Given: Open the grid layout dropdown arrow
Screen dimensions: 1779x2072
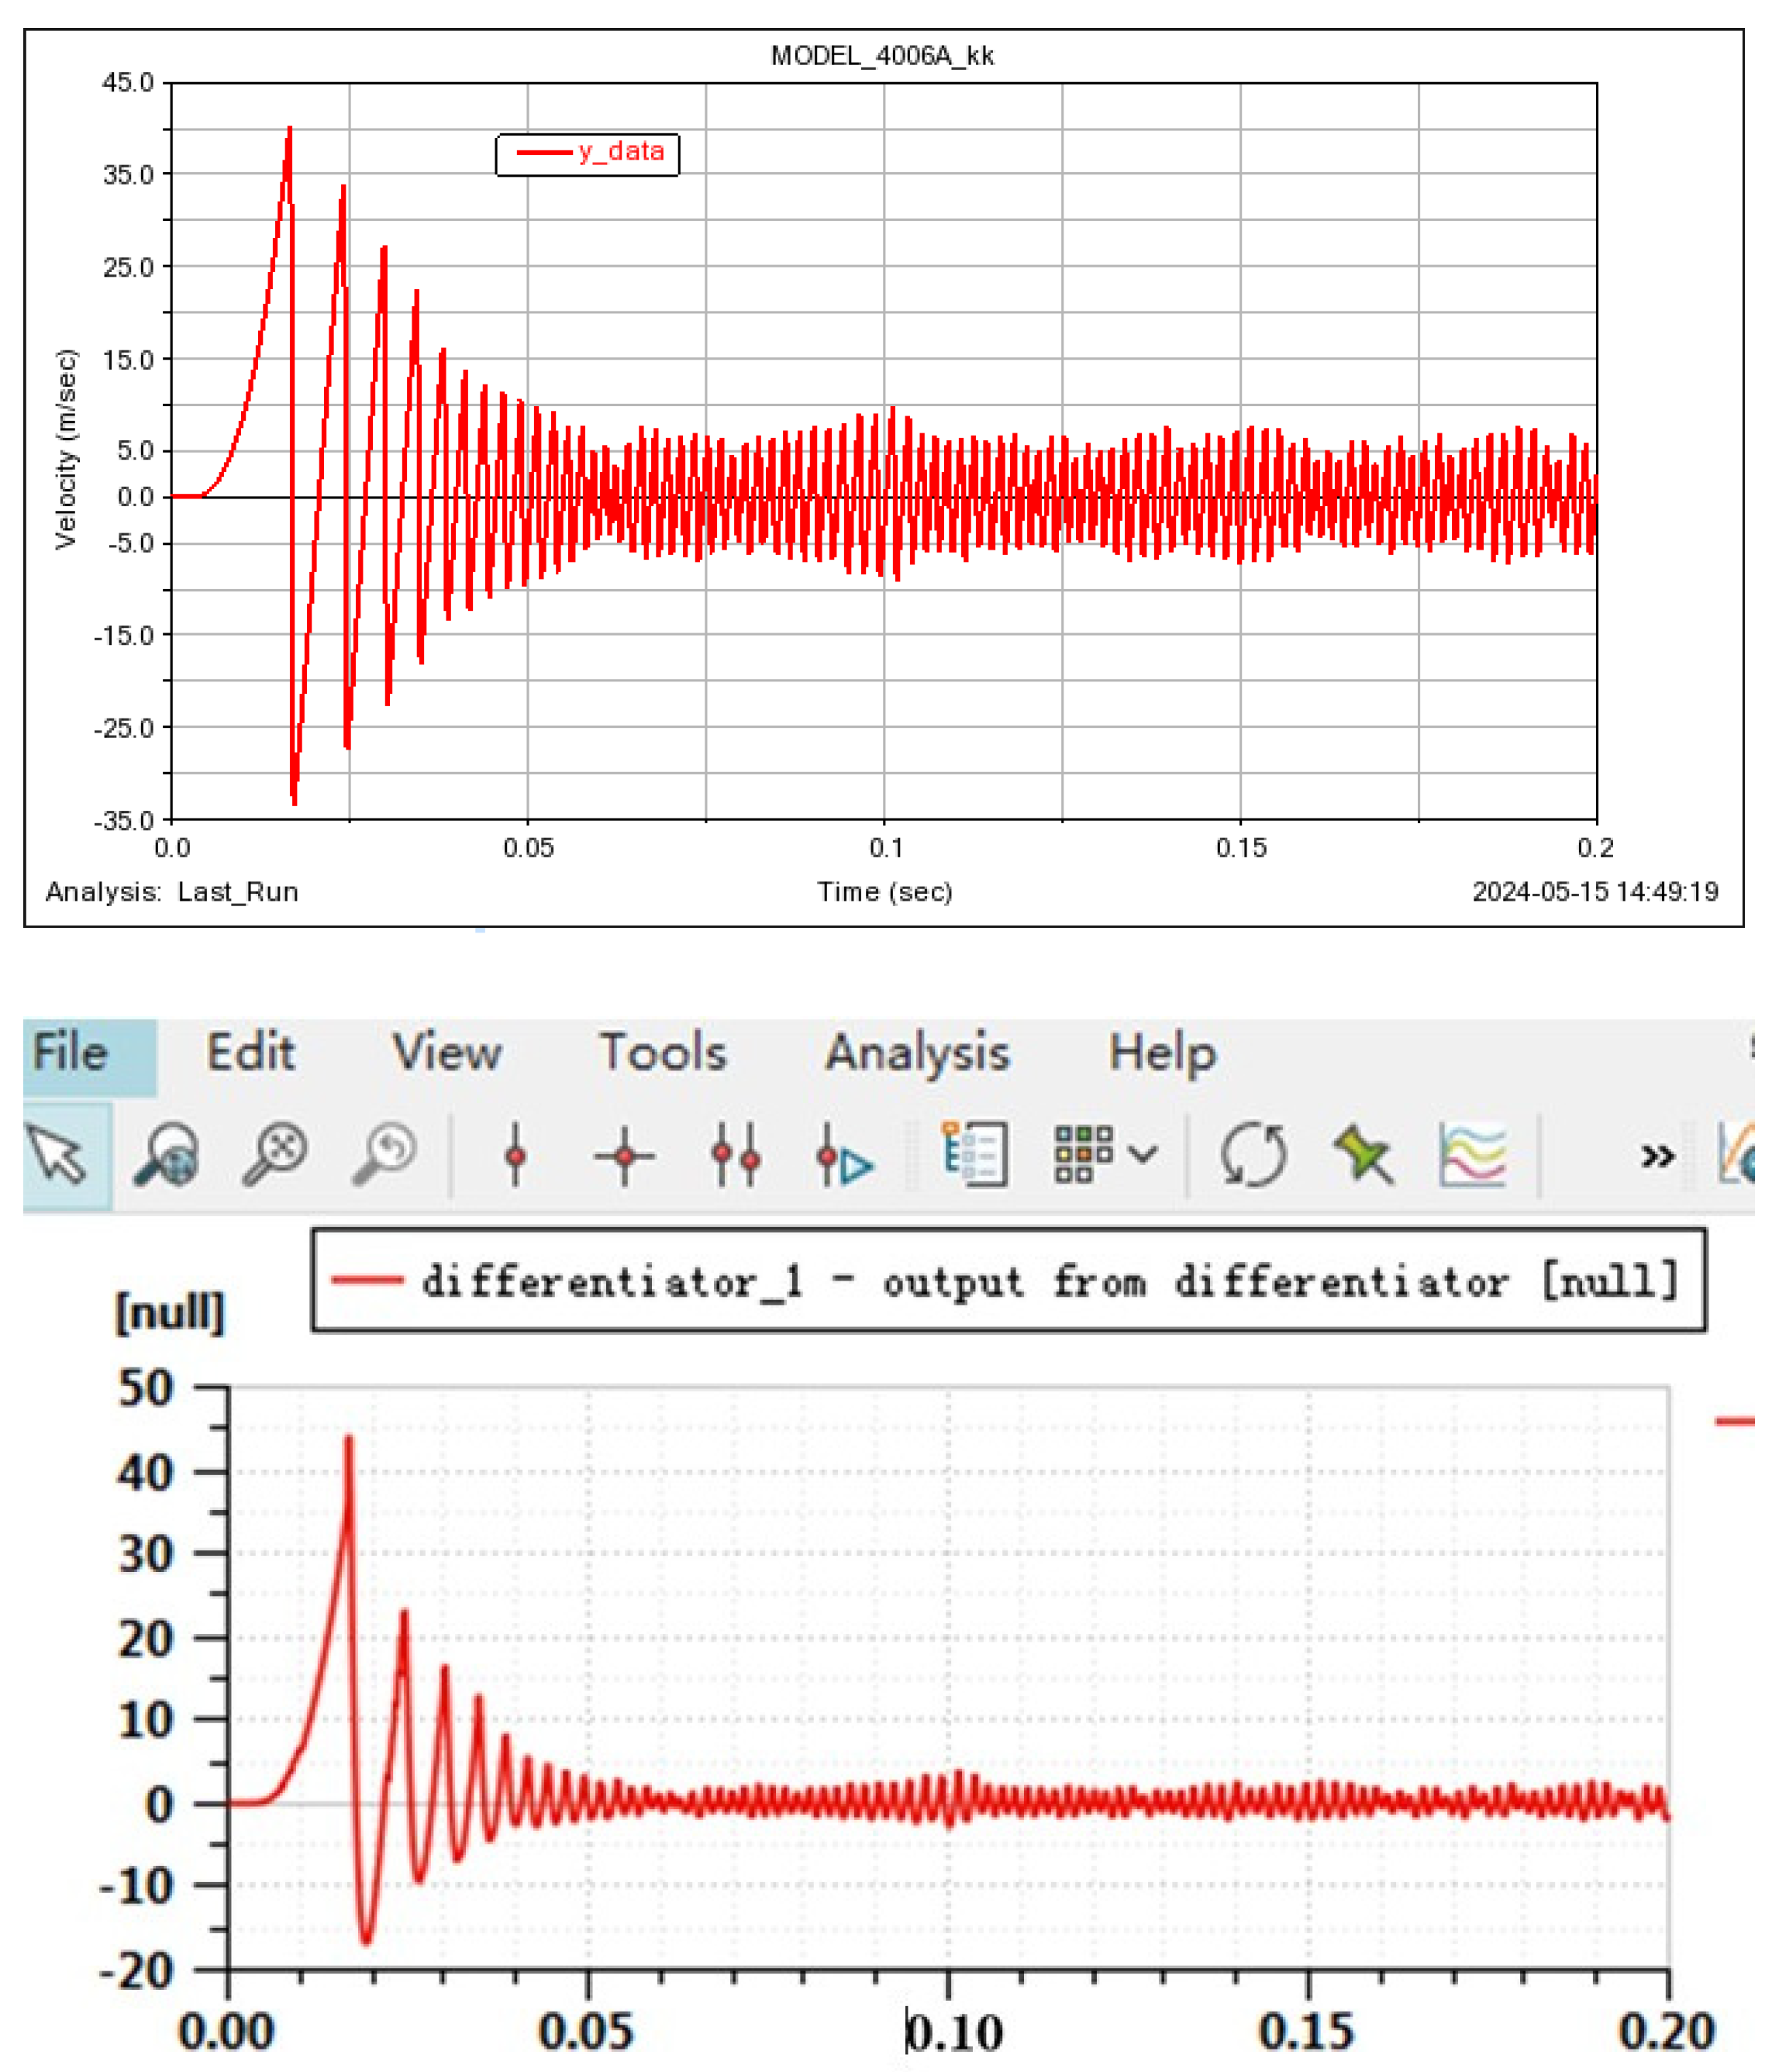Looking at the screenshot, I should tap(1143, 1155).
